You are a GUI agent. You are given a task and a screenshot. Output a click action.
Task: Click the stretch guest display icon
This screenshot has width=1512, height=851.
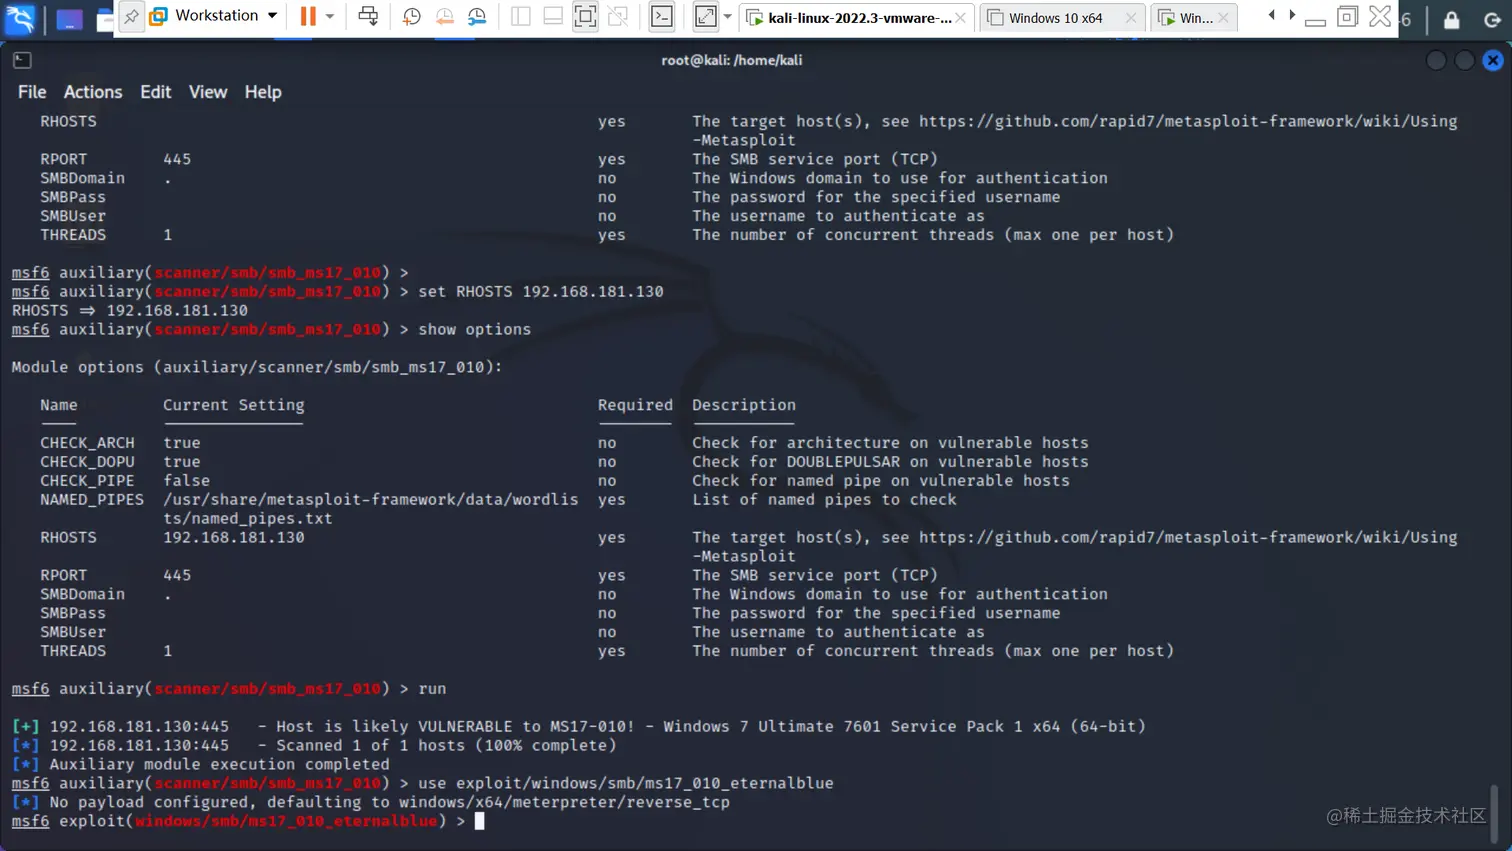tap(706, 16)
